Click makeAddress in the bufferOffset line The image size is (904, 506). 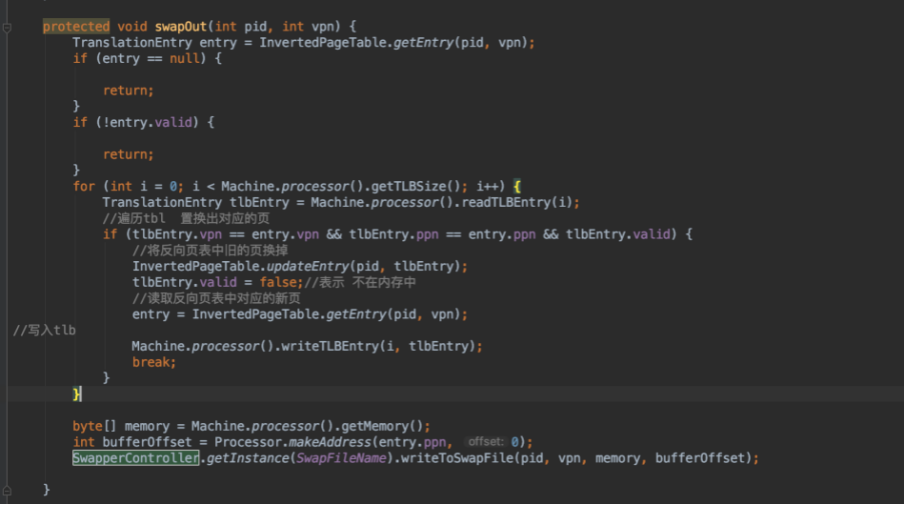pyautogui.click(x=330, y=442)
